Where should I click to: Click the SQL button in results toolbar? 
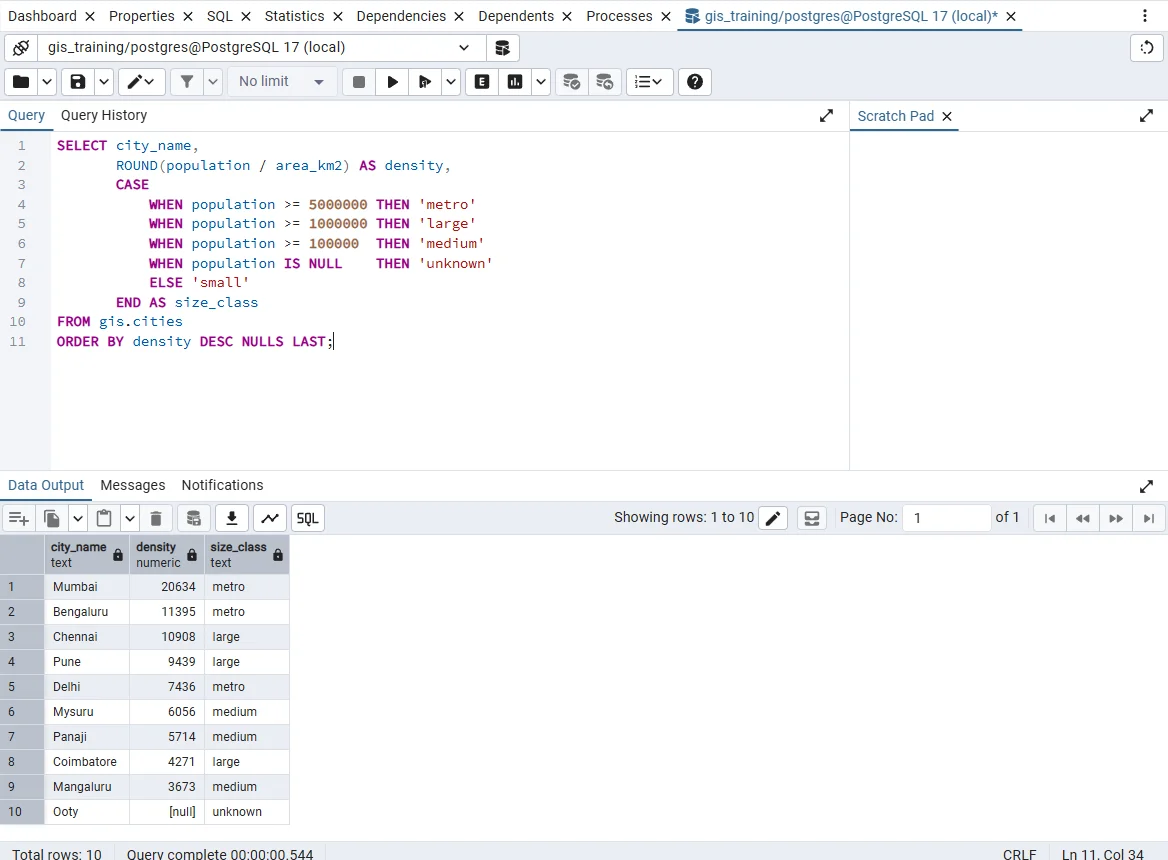pos(308,518)
